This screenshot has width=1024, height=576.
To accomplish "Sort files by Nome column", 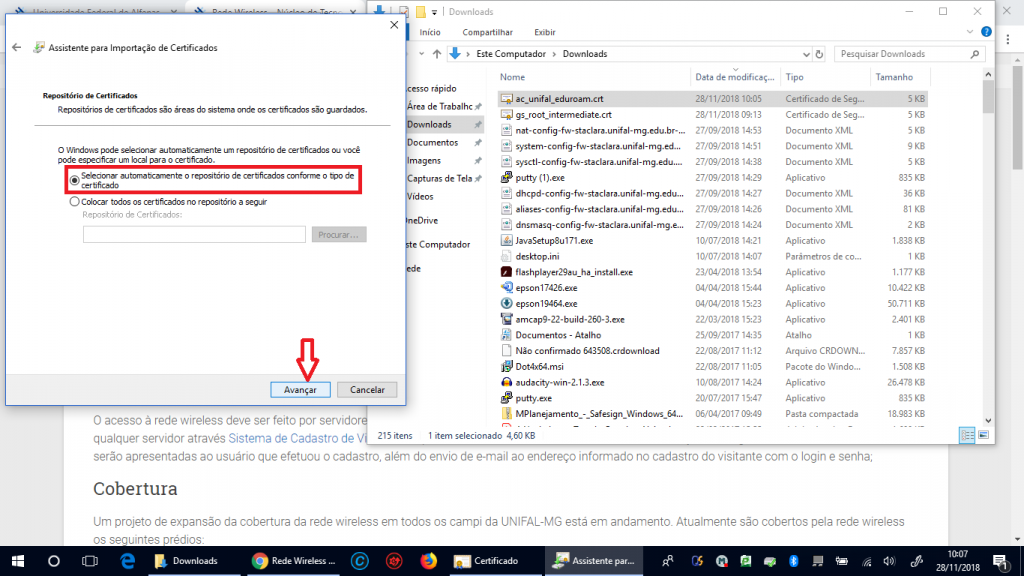I will (512, 77).
